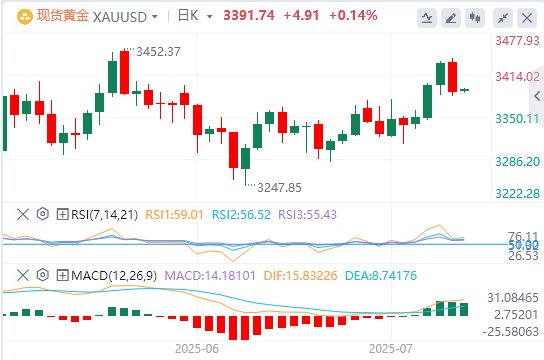
Task: Click the 3414.02 price axis label
Action: 517,77
